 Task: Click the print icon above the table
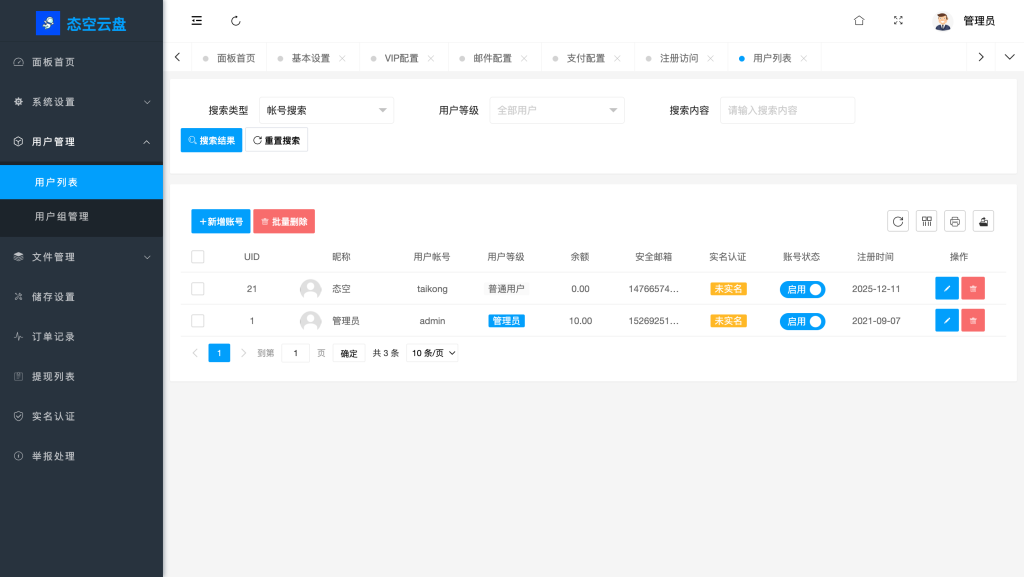pos(954,220)
